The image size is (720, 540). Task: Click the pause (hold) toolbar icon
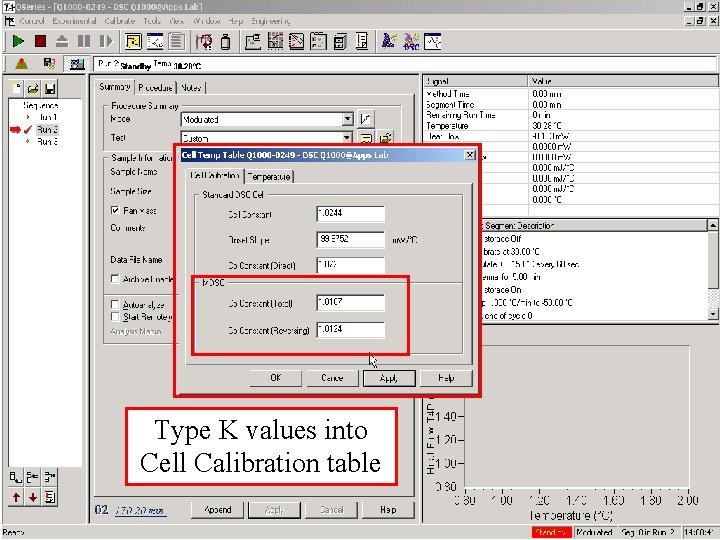pyautogui.click(x=84, y=42)
